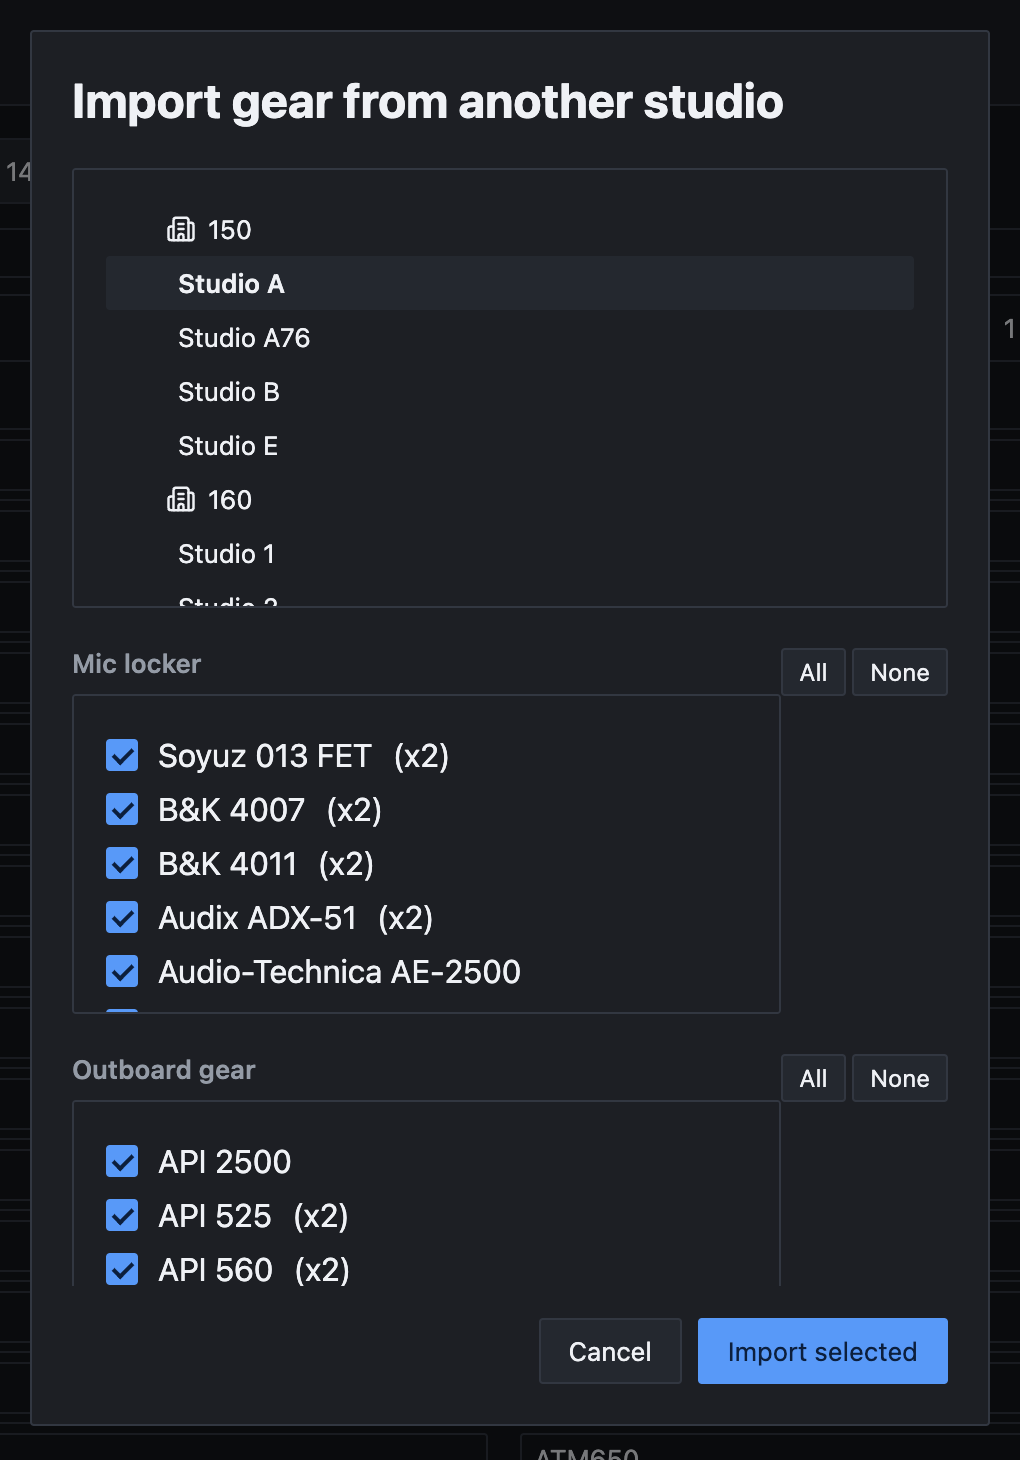This screenshot has height=1460, width=1020.
Task: Click the Mic locker section heading
Action: 137,664
